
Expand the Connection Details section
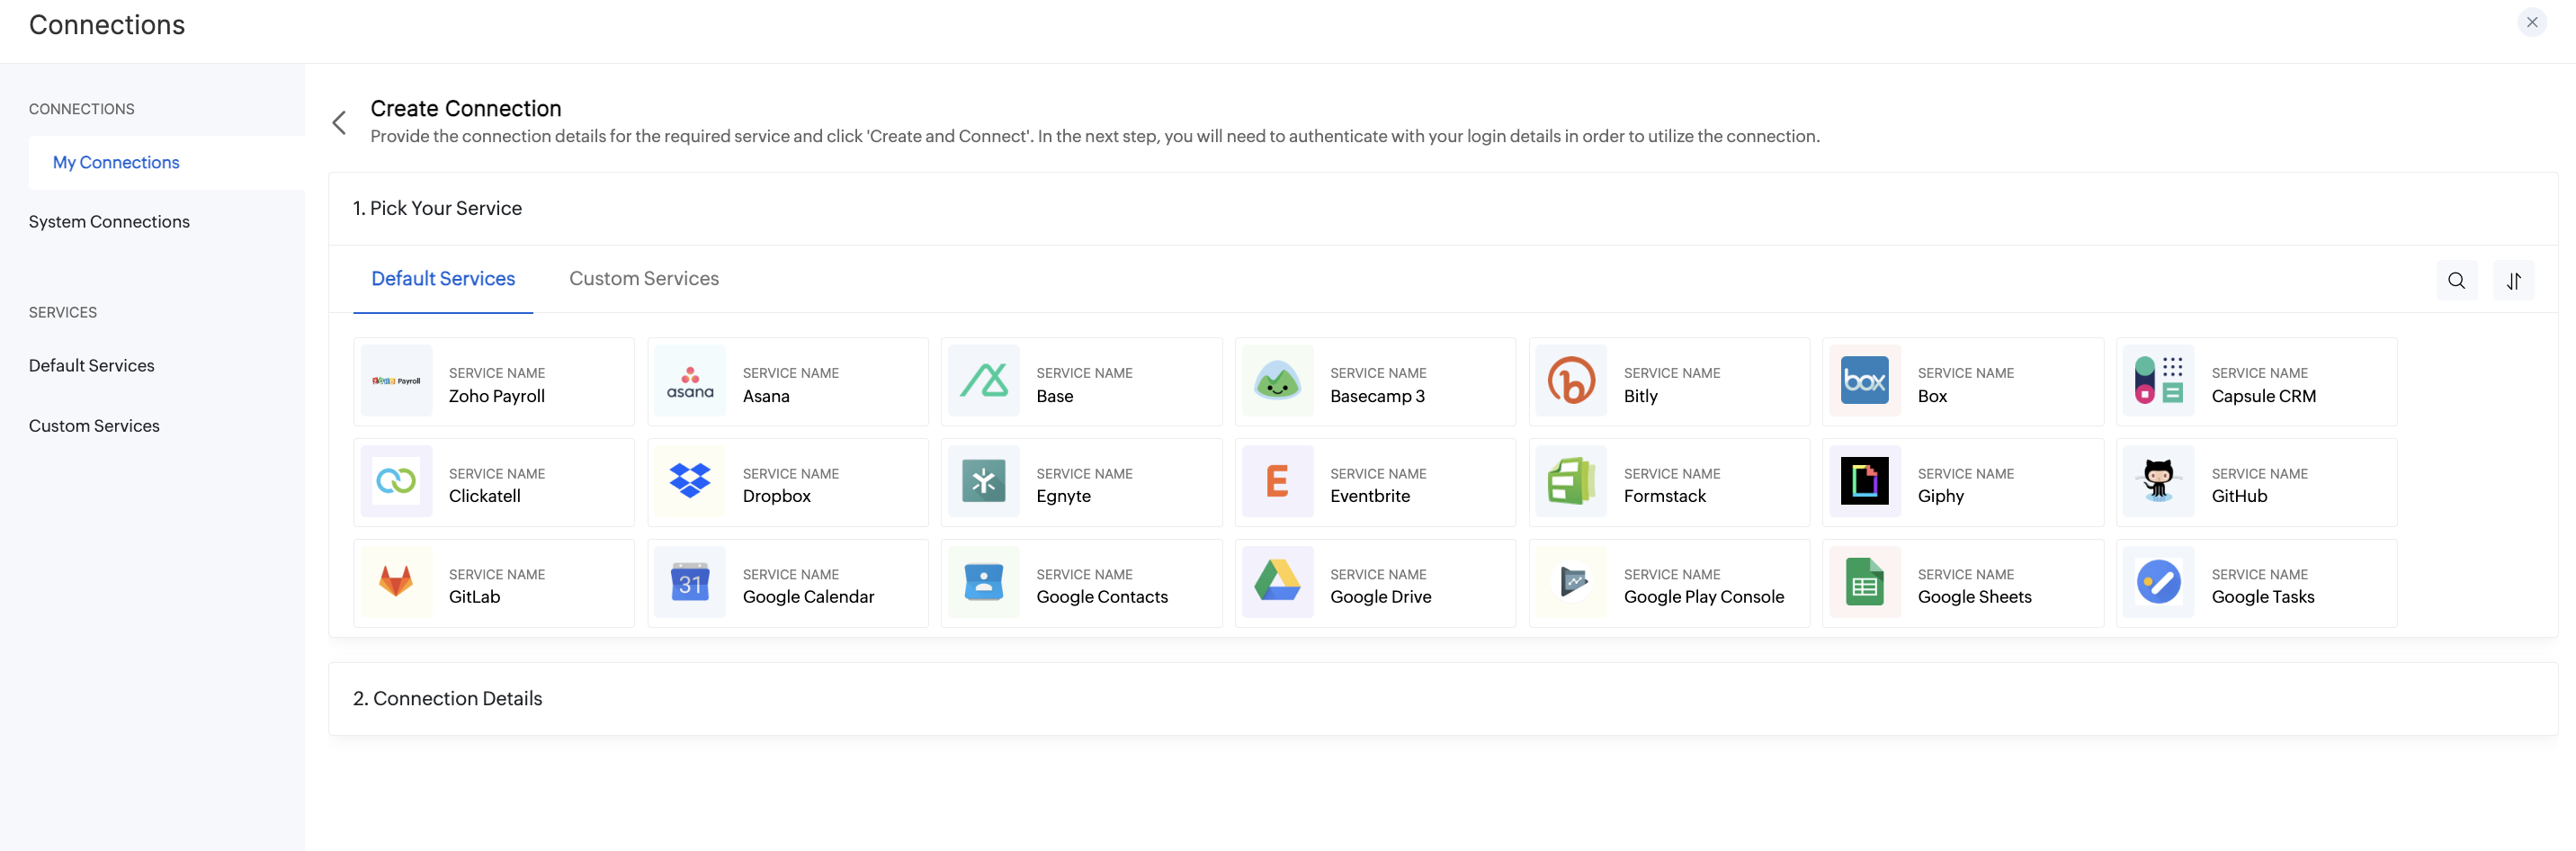pos(1443,699)
